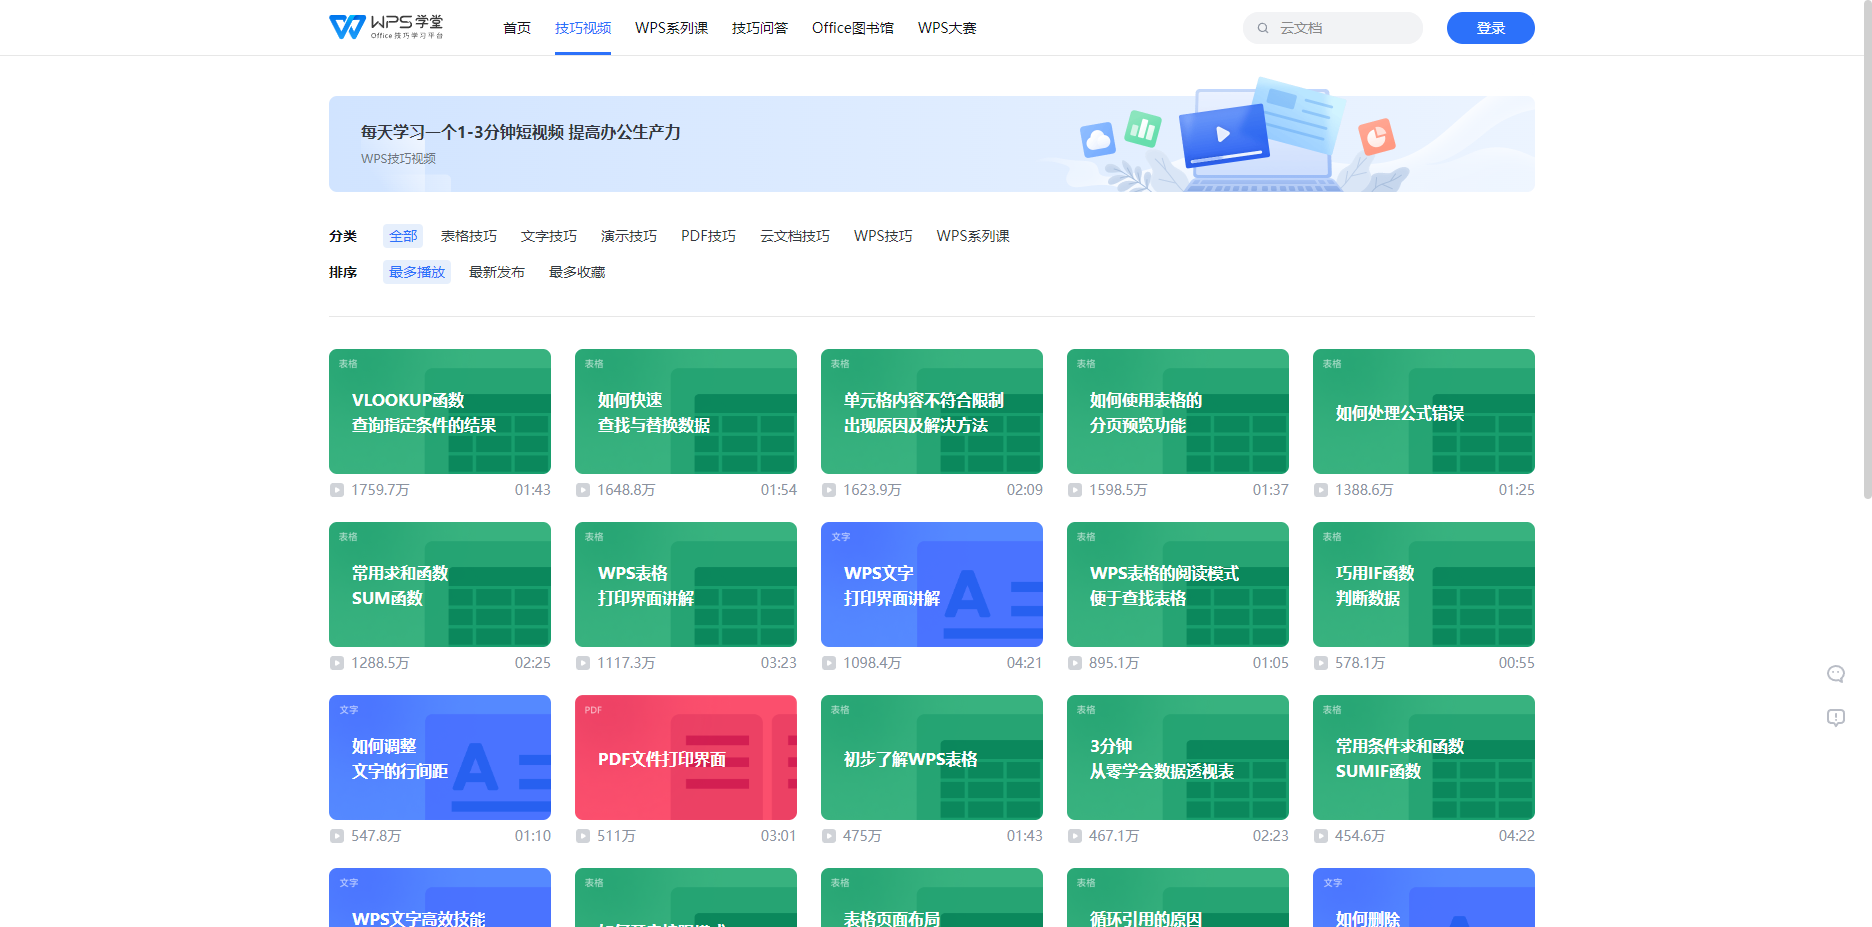Filter by 文字技巧 category

pos(549,236)
